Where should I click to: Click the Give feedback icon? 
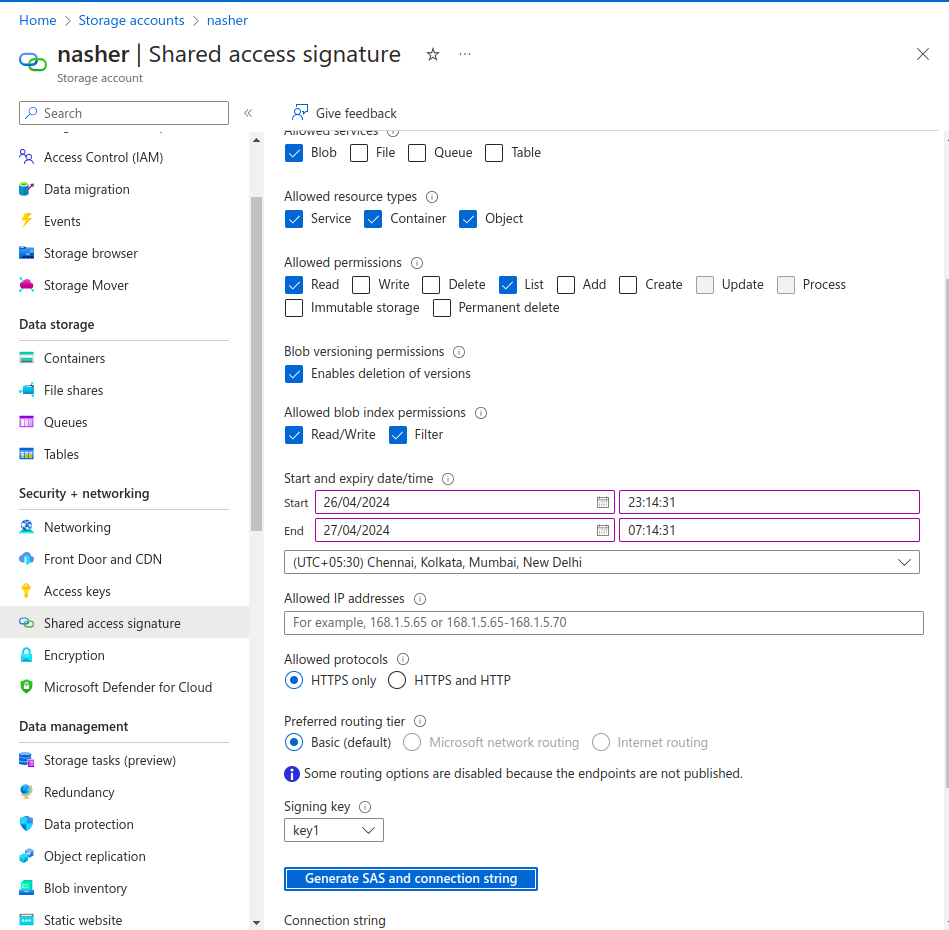click(298, 113)
